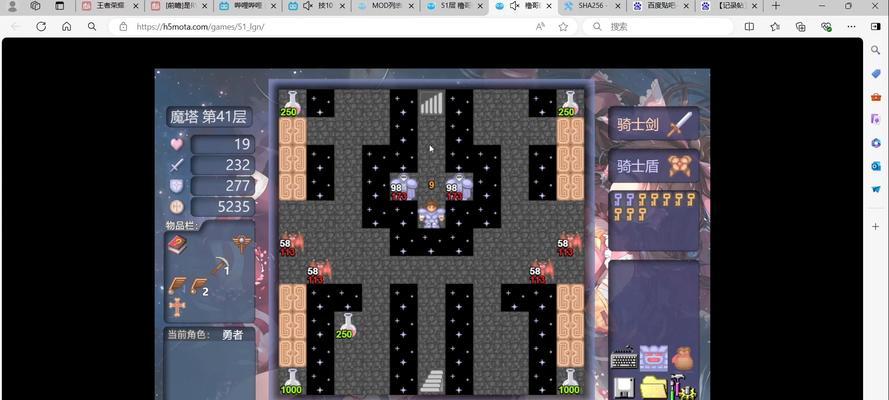Click the hero character on the map
Screen dimensions: 889x400
[x=431, y=214]
